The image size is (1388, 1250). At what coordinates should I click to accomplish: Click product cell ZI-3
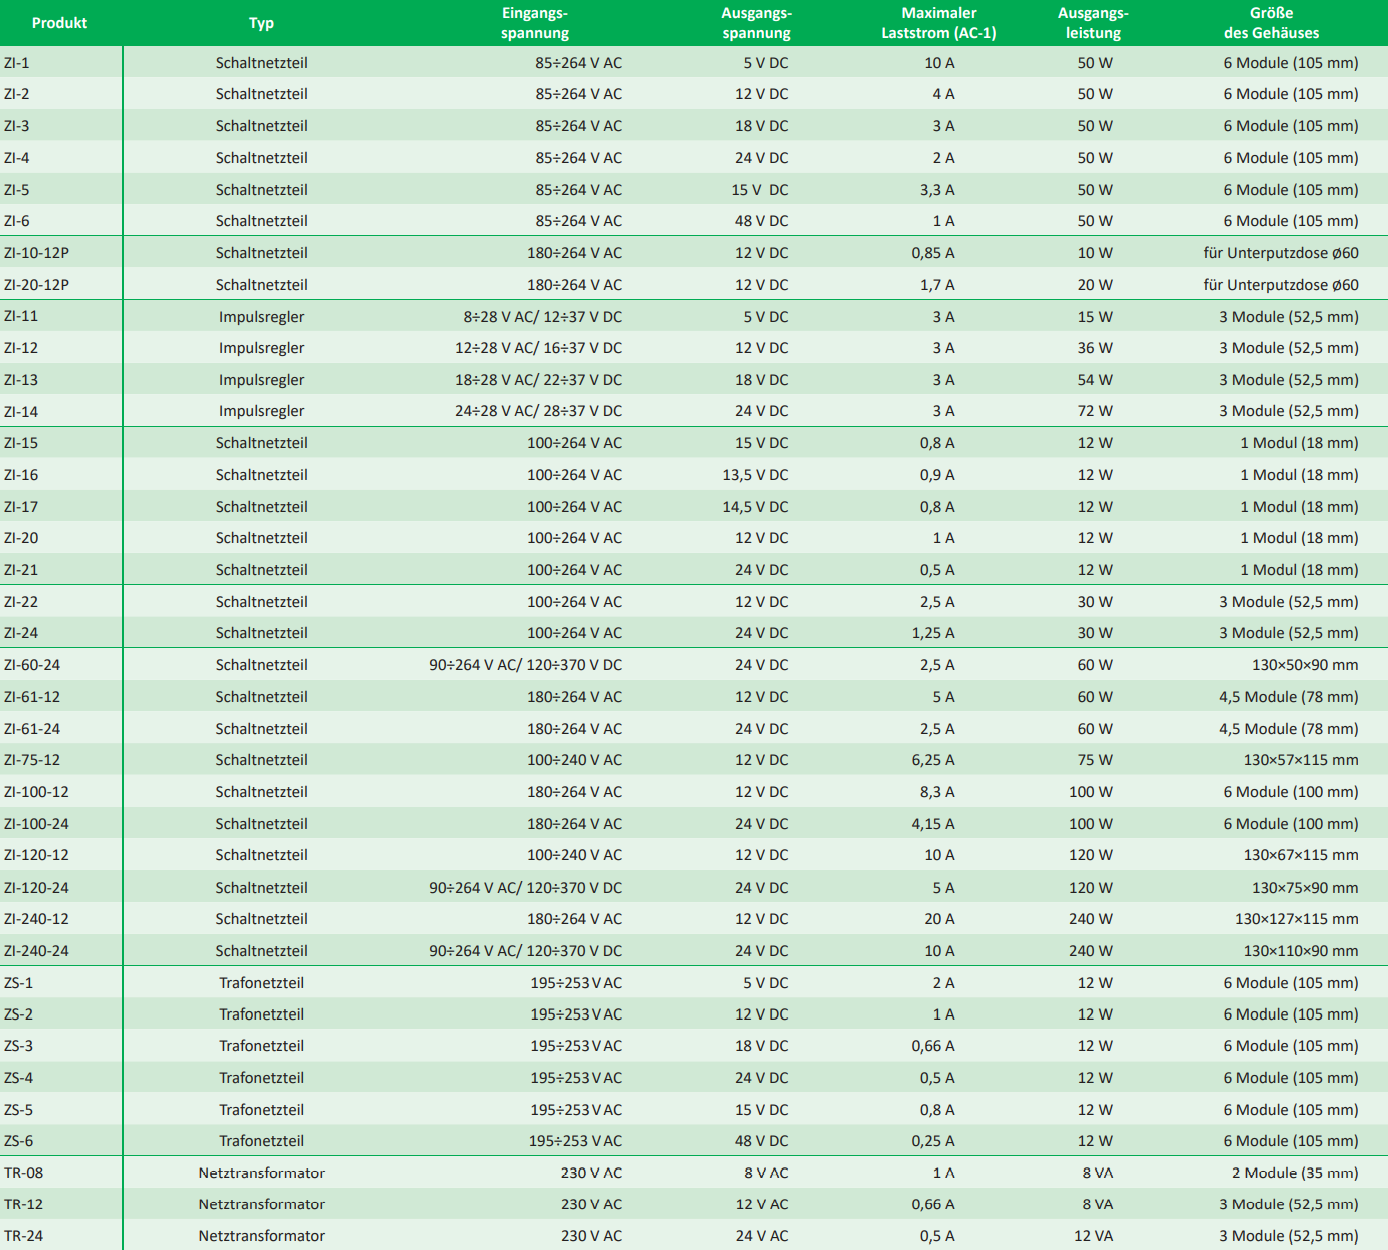[17, 126]
